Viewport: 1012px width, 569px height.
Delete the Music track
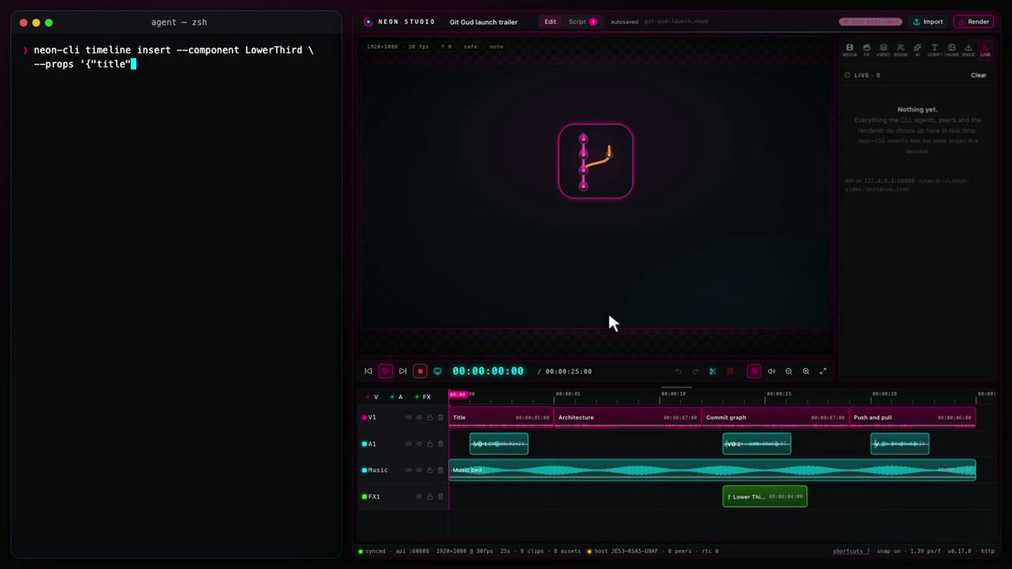coord(441,470)
